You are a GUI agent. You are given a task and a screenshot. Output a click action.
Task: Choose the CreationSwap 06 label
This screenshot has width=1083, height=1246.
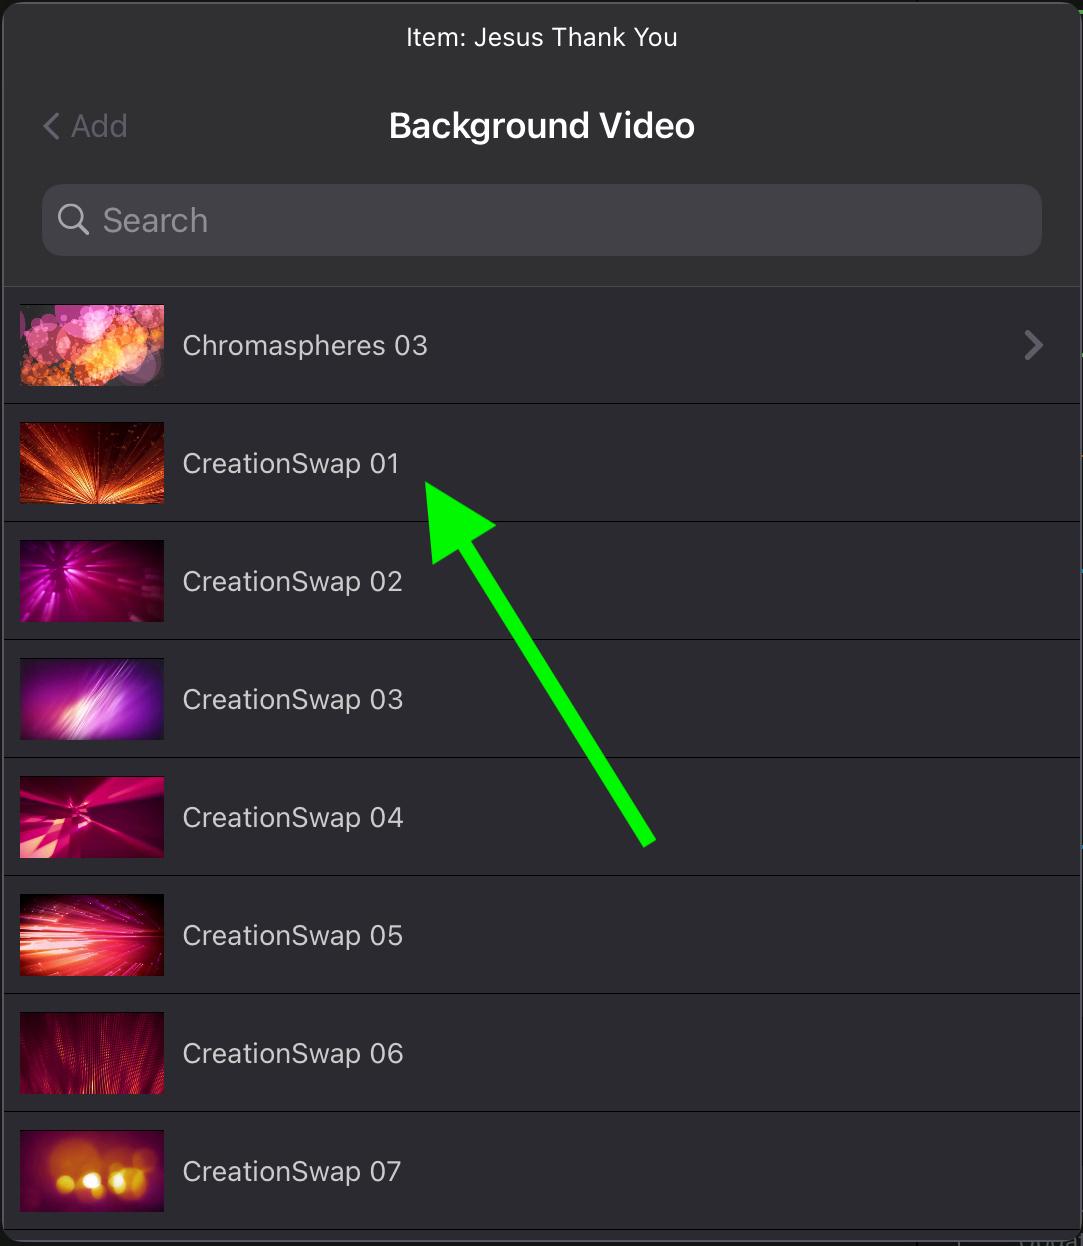pyautogui.click(x=293, y=1053)
